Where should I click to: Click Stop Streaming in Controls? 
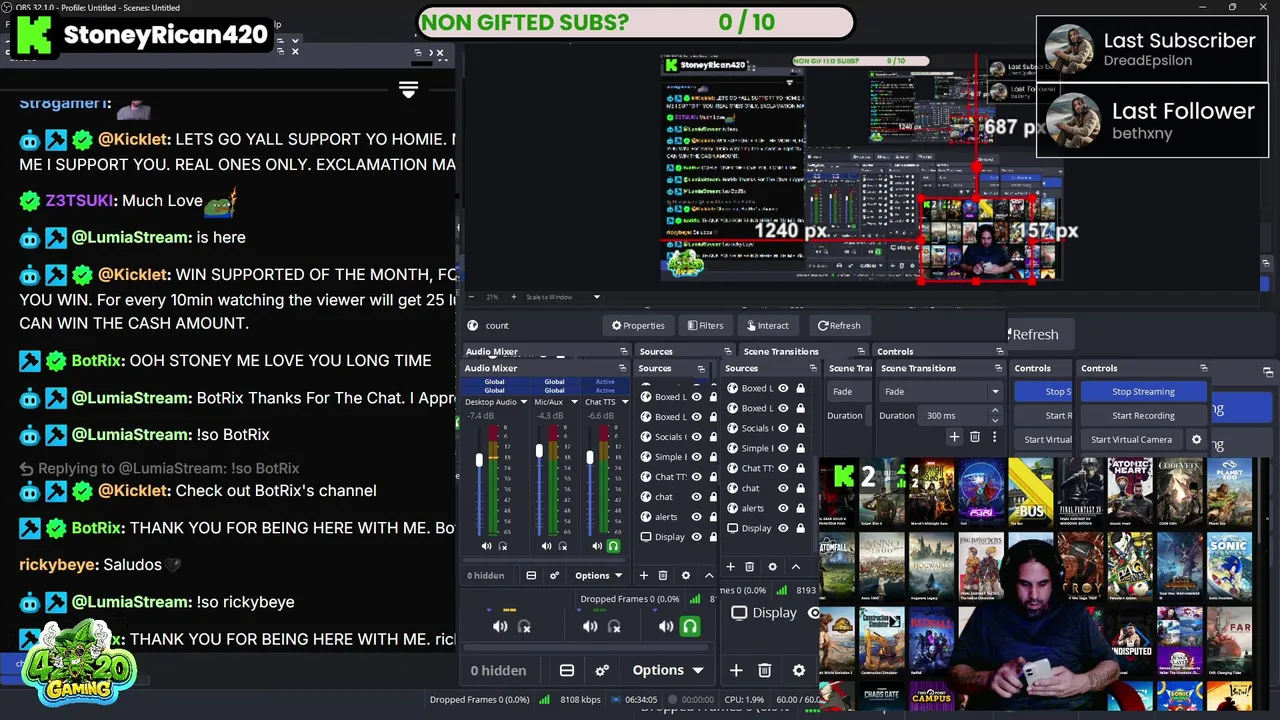coord(1143,392)
